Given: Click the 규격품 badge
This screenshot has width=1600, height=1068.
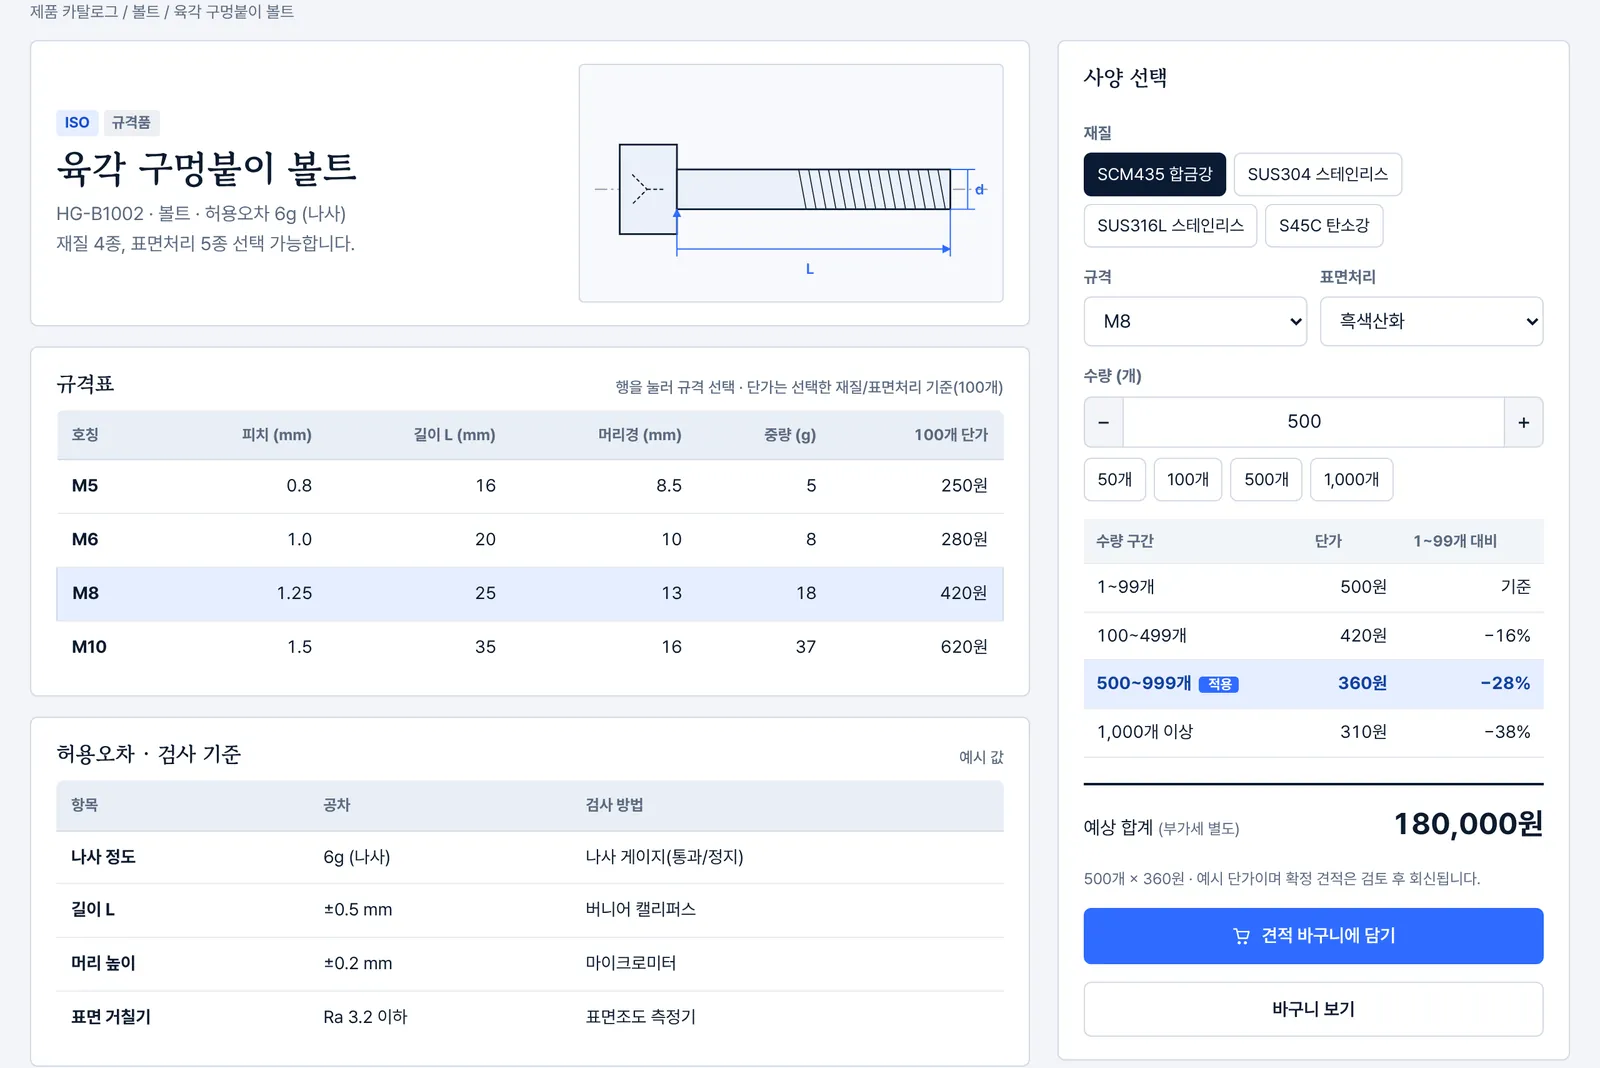Looking at the screenshot, I should (x=131, y=123).
